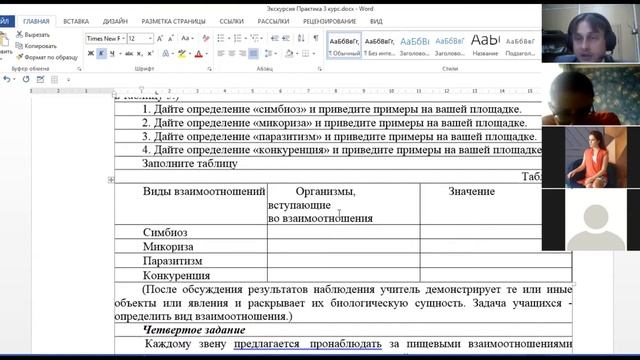
Task: Click the decrease indent icon
Action: coord(275,38)
